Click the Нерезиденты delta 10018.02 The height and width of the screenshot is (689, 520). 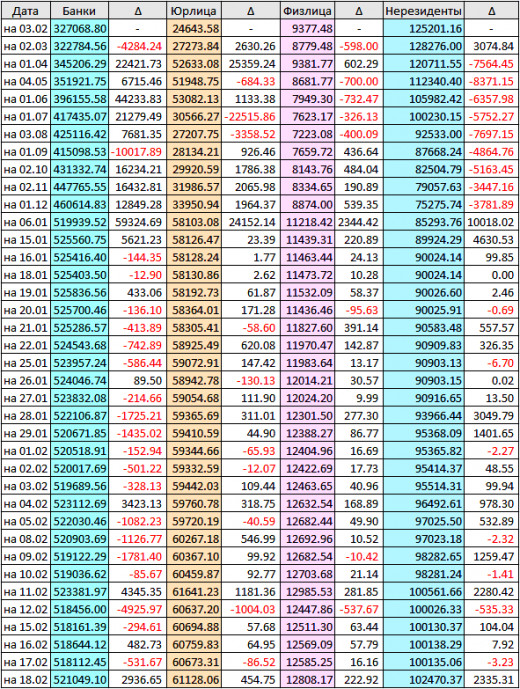tap(491, 222)
